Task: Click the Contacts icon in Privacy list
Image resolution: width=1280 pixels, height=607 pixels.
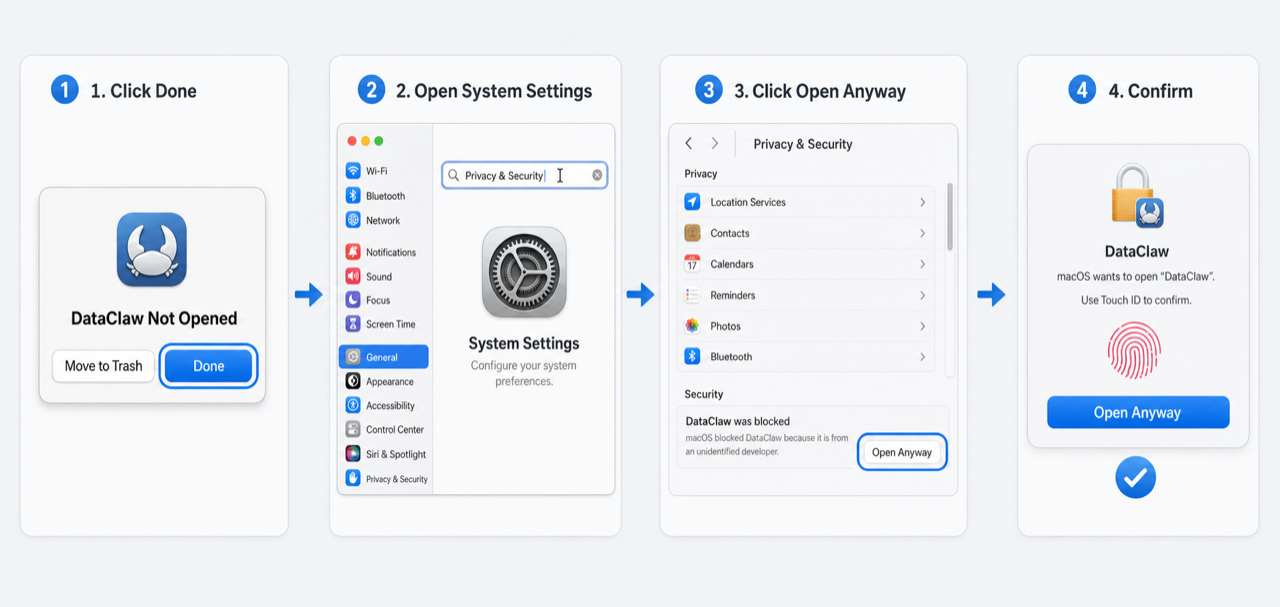Action: click(x=692, y=233)
